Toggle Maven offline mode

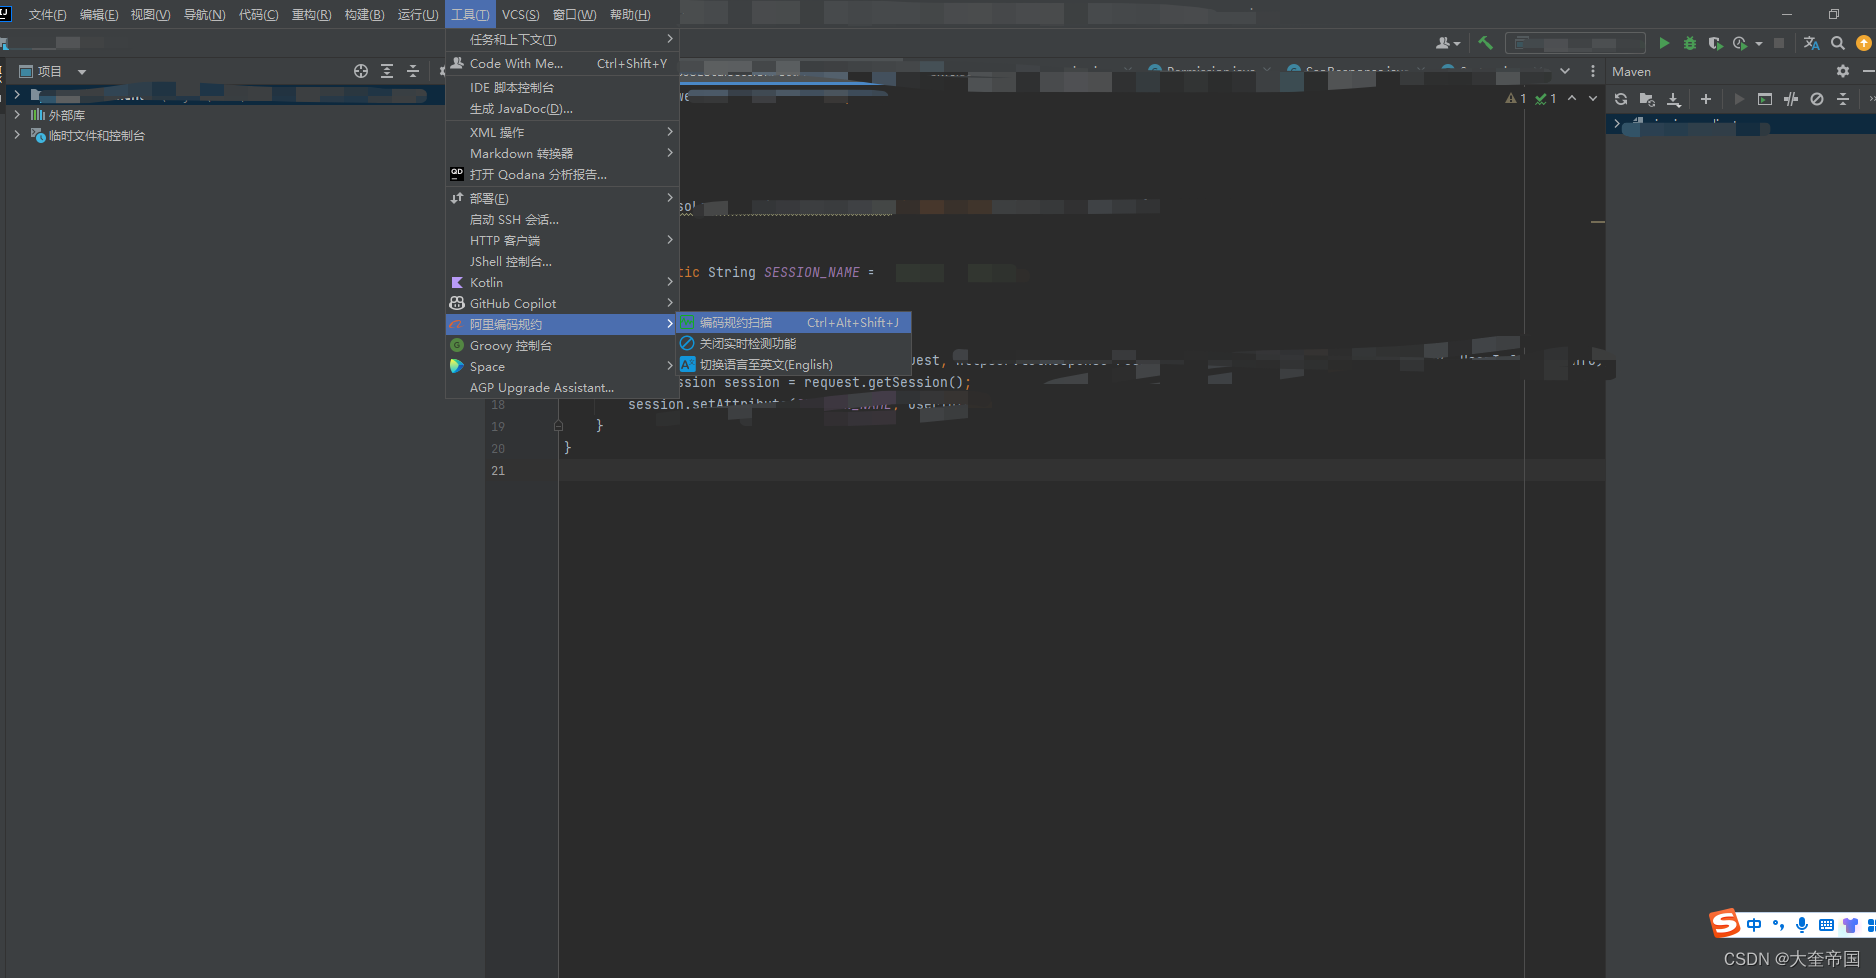coord(1791,99)
